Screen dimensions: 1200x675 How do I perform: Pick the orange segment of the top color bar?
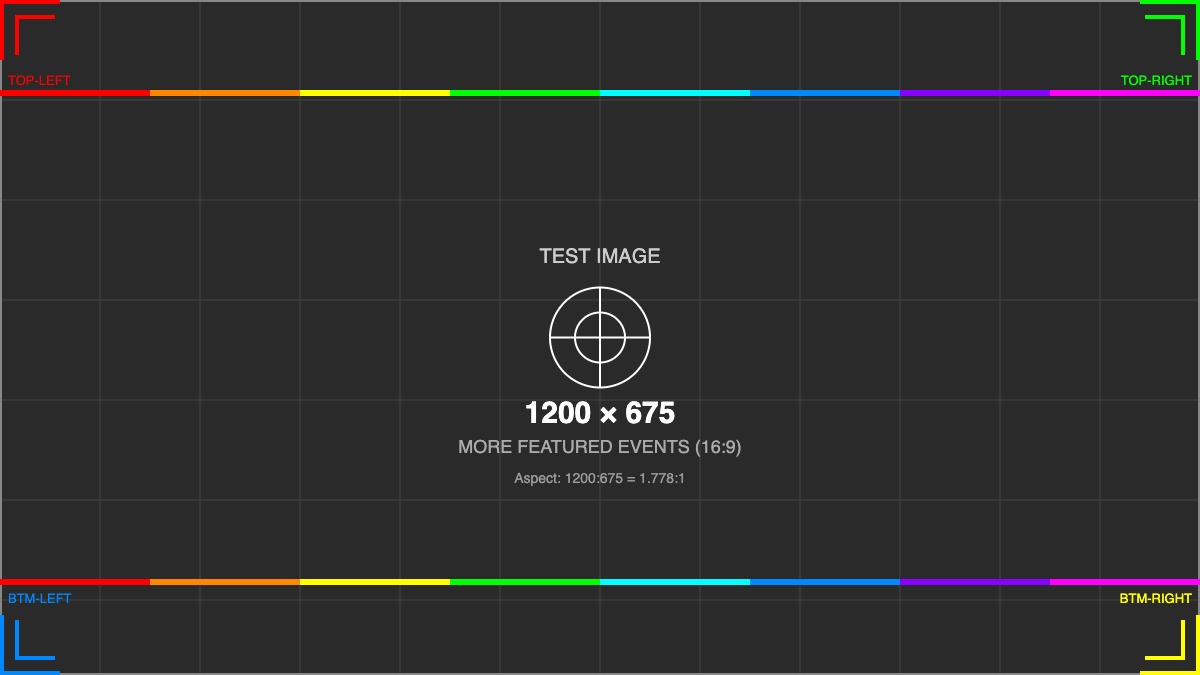(x=225, y=93)
